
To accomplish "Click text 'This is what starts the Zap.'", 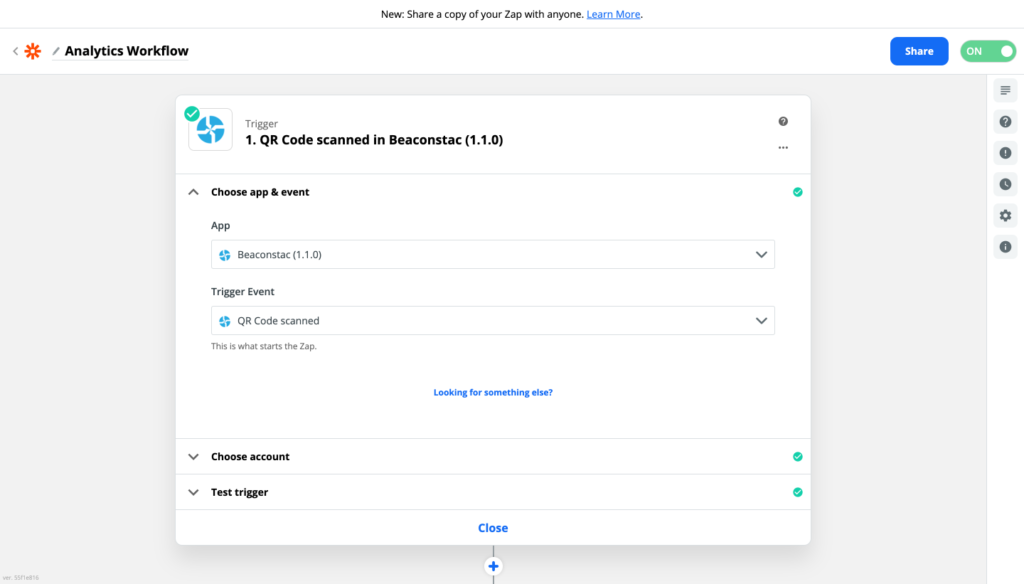I will [x=264, y=346].
